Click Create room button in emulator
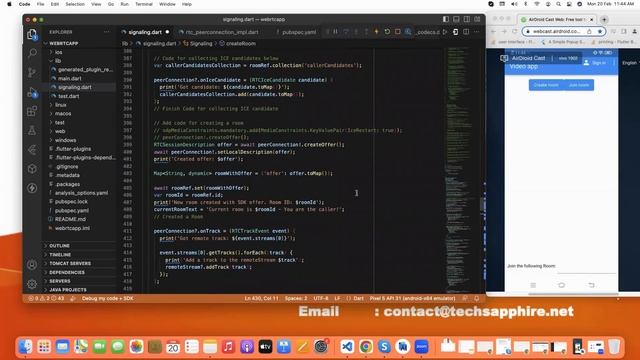Image resolution: width=640 pixels, height=360 pixels. tap(546, 85)
